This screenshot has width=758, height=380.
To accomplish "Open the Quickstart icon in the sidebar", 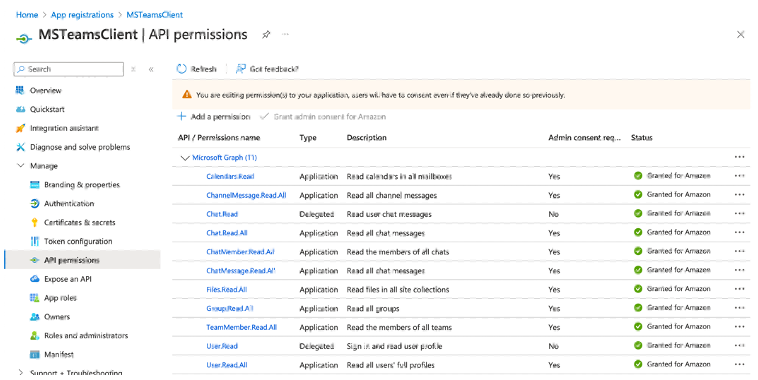I will click(20, 109).
